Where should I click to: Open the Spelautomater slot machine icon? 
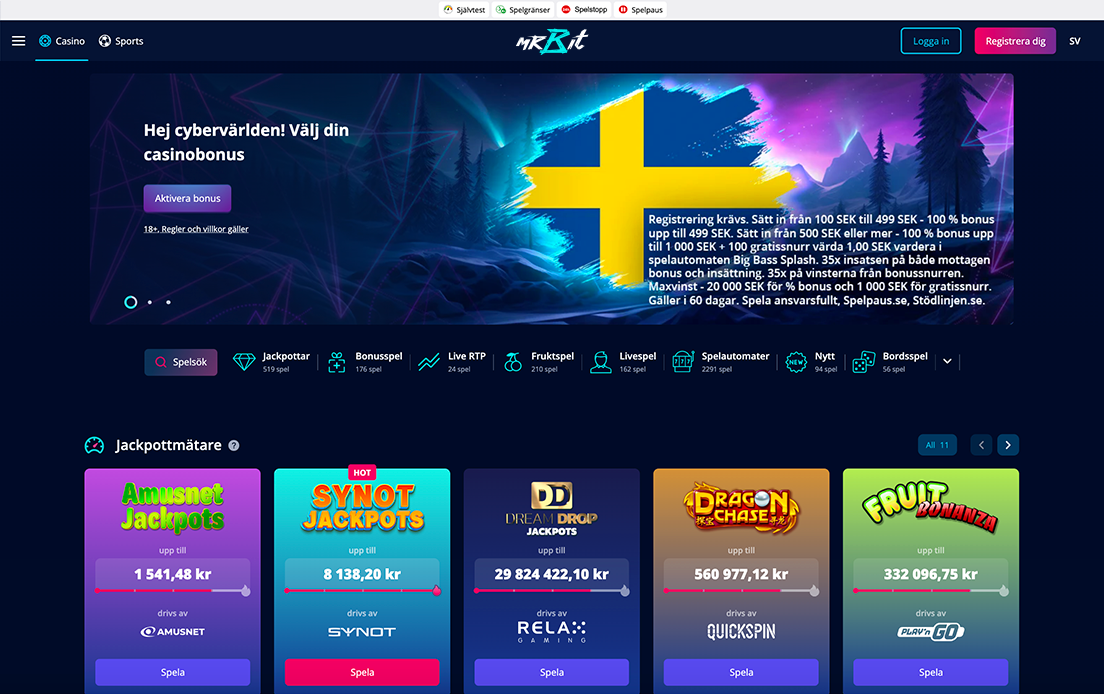683,362
